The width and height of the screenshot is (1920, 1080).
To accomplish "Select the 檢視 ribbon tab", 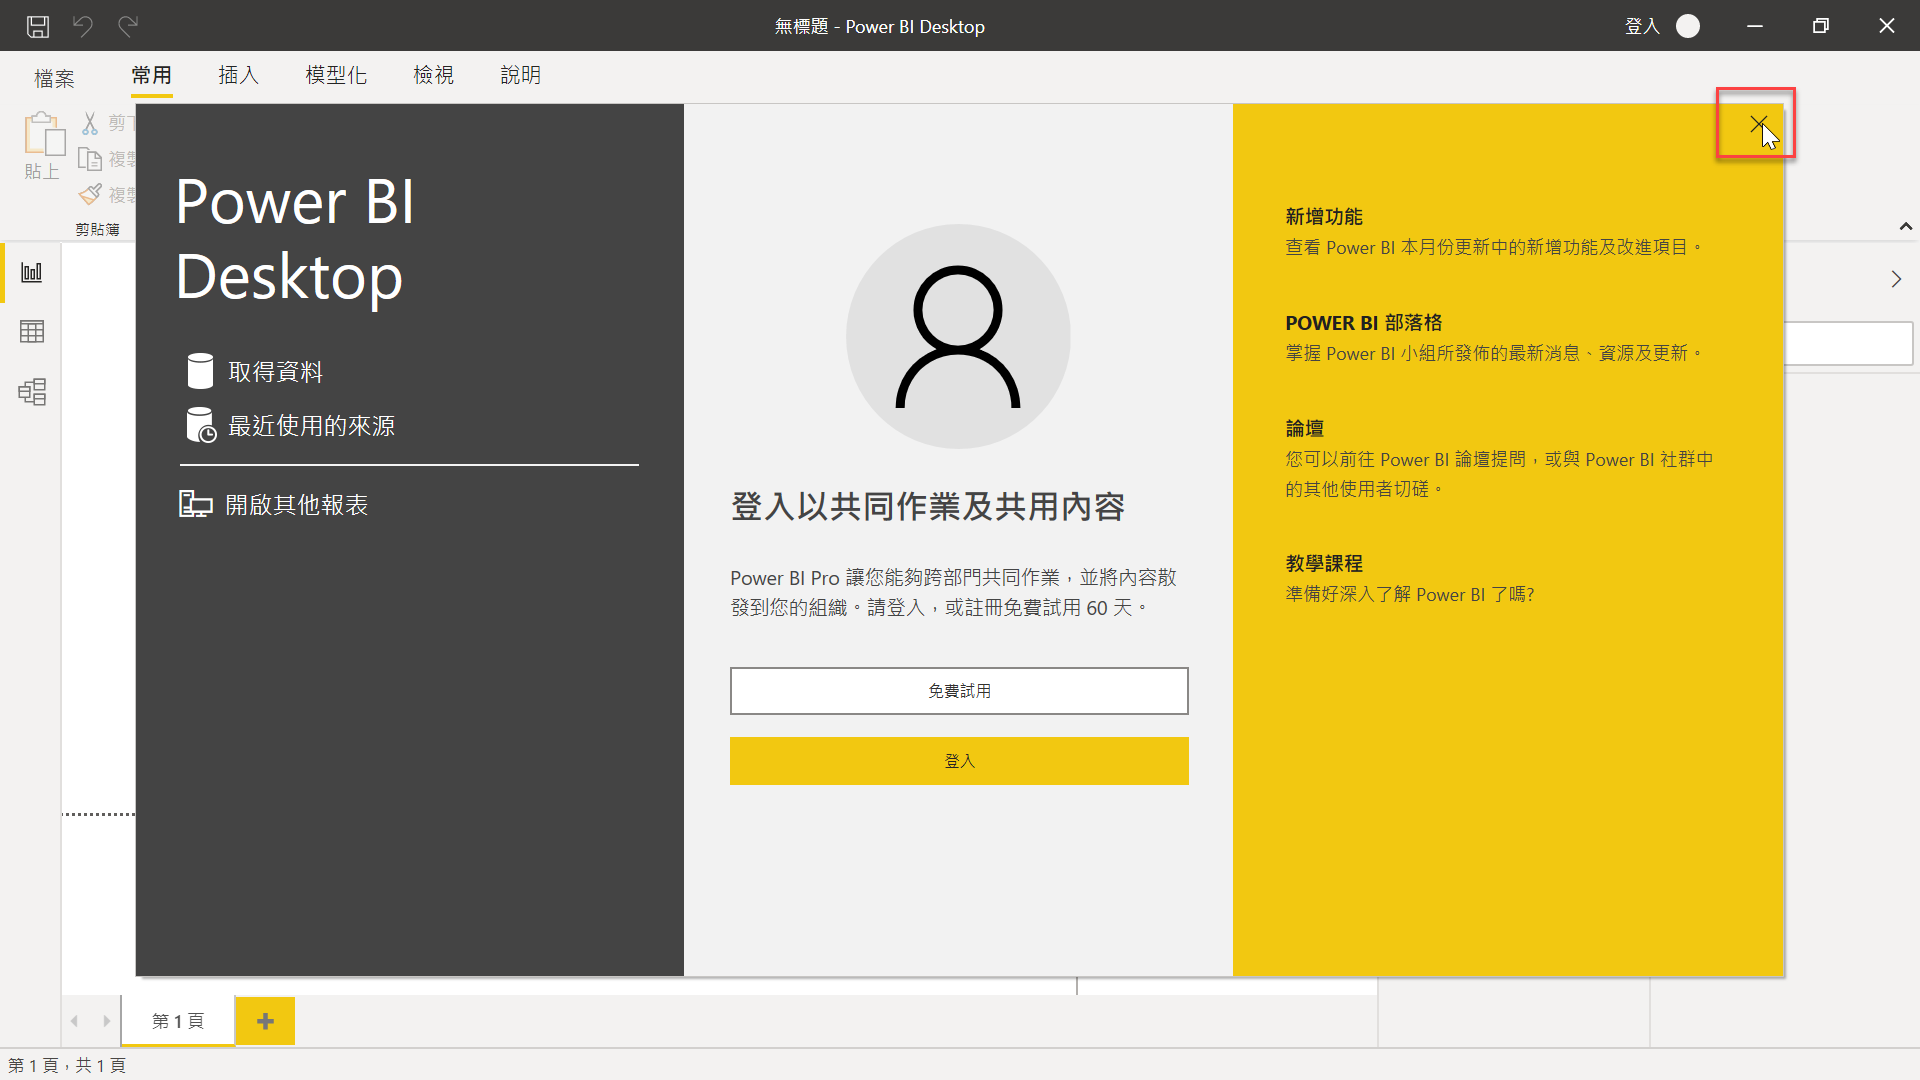I will pos(434,75).
